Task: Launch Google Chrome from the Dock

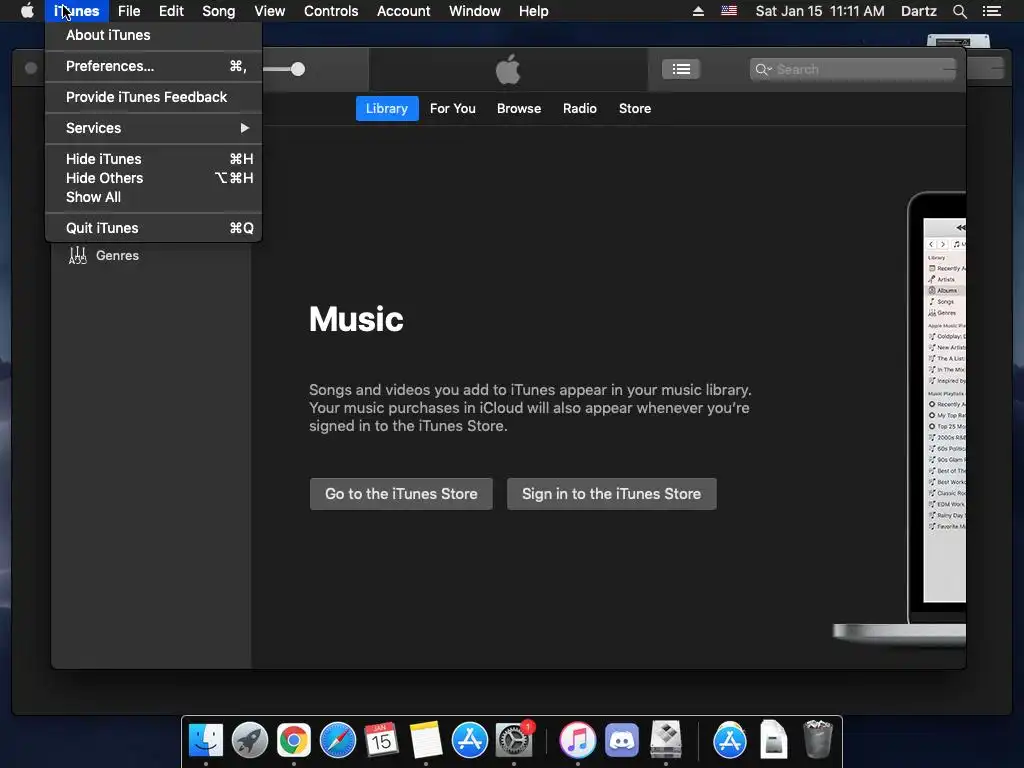Action: (294, 740)
